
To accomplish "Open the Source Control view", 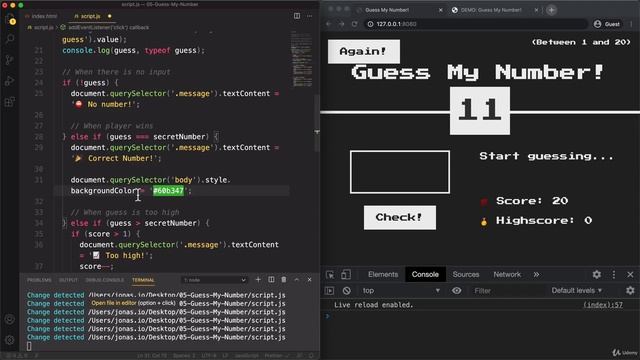I will (10, 60).
